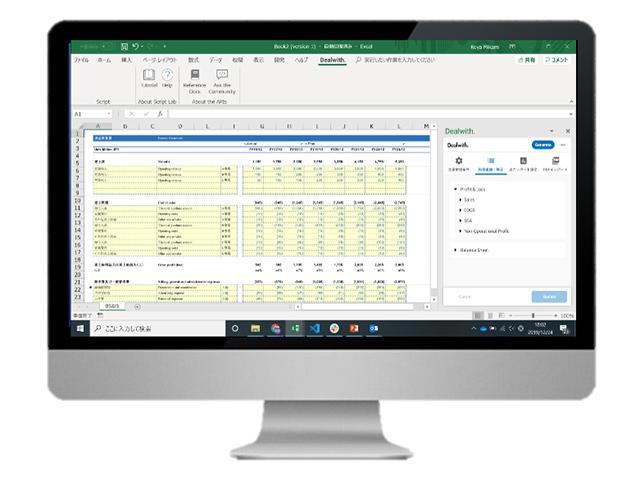This screenshot has width=640, height=480.
Task: Launch Visual Studio Code from the taskbar
Action: tap(313, 328)
